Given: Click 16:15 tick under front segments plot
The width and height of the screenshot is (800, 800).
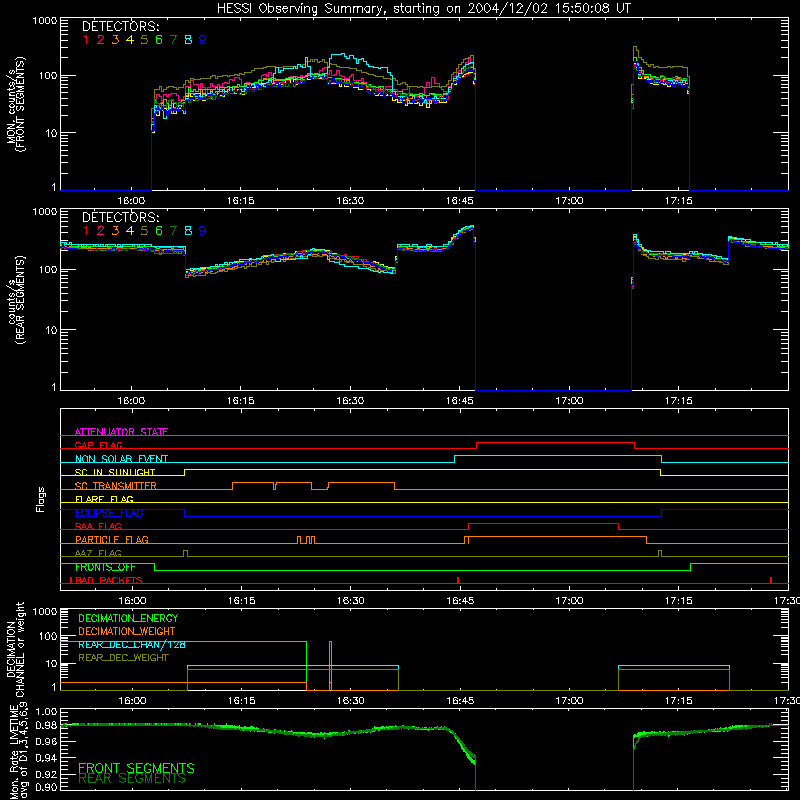Looking at the screenshot, I should 241,201.
